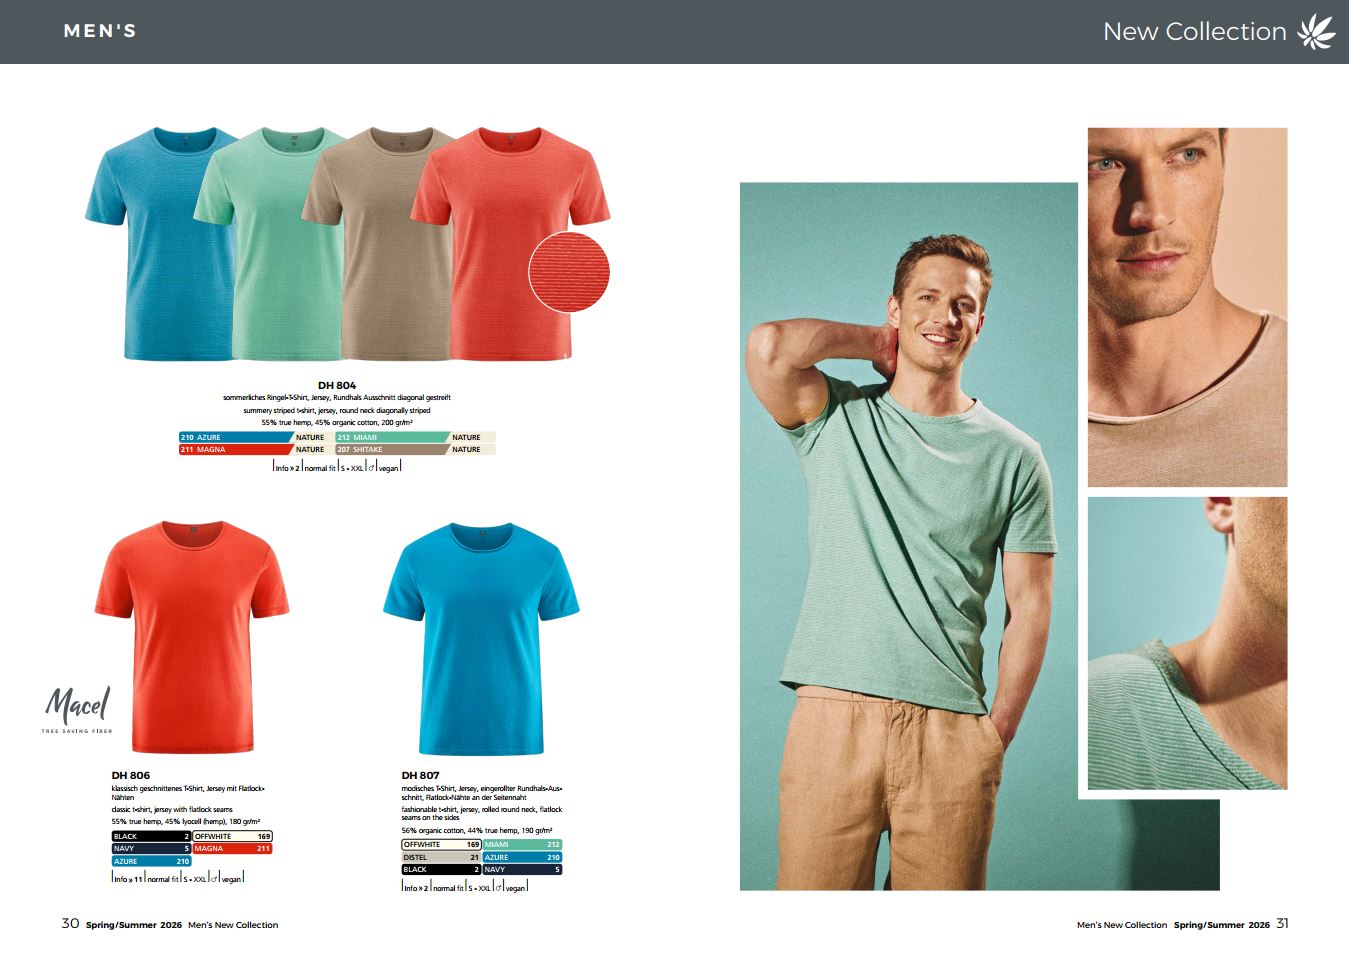Click the circular striped fabric detail swatch

[569, 272]
